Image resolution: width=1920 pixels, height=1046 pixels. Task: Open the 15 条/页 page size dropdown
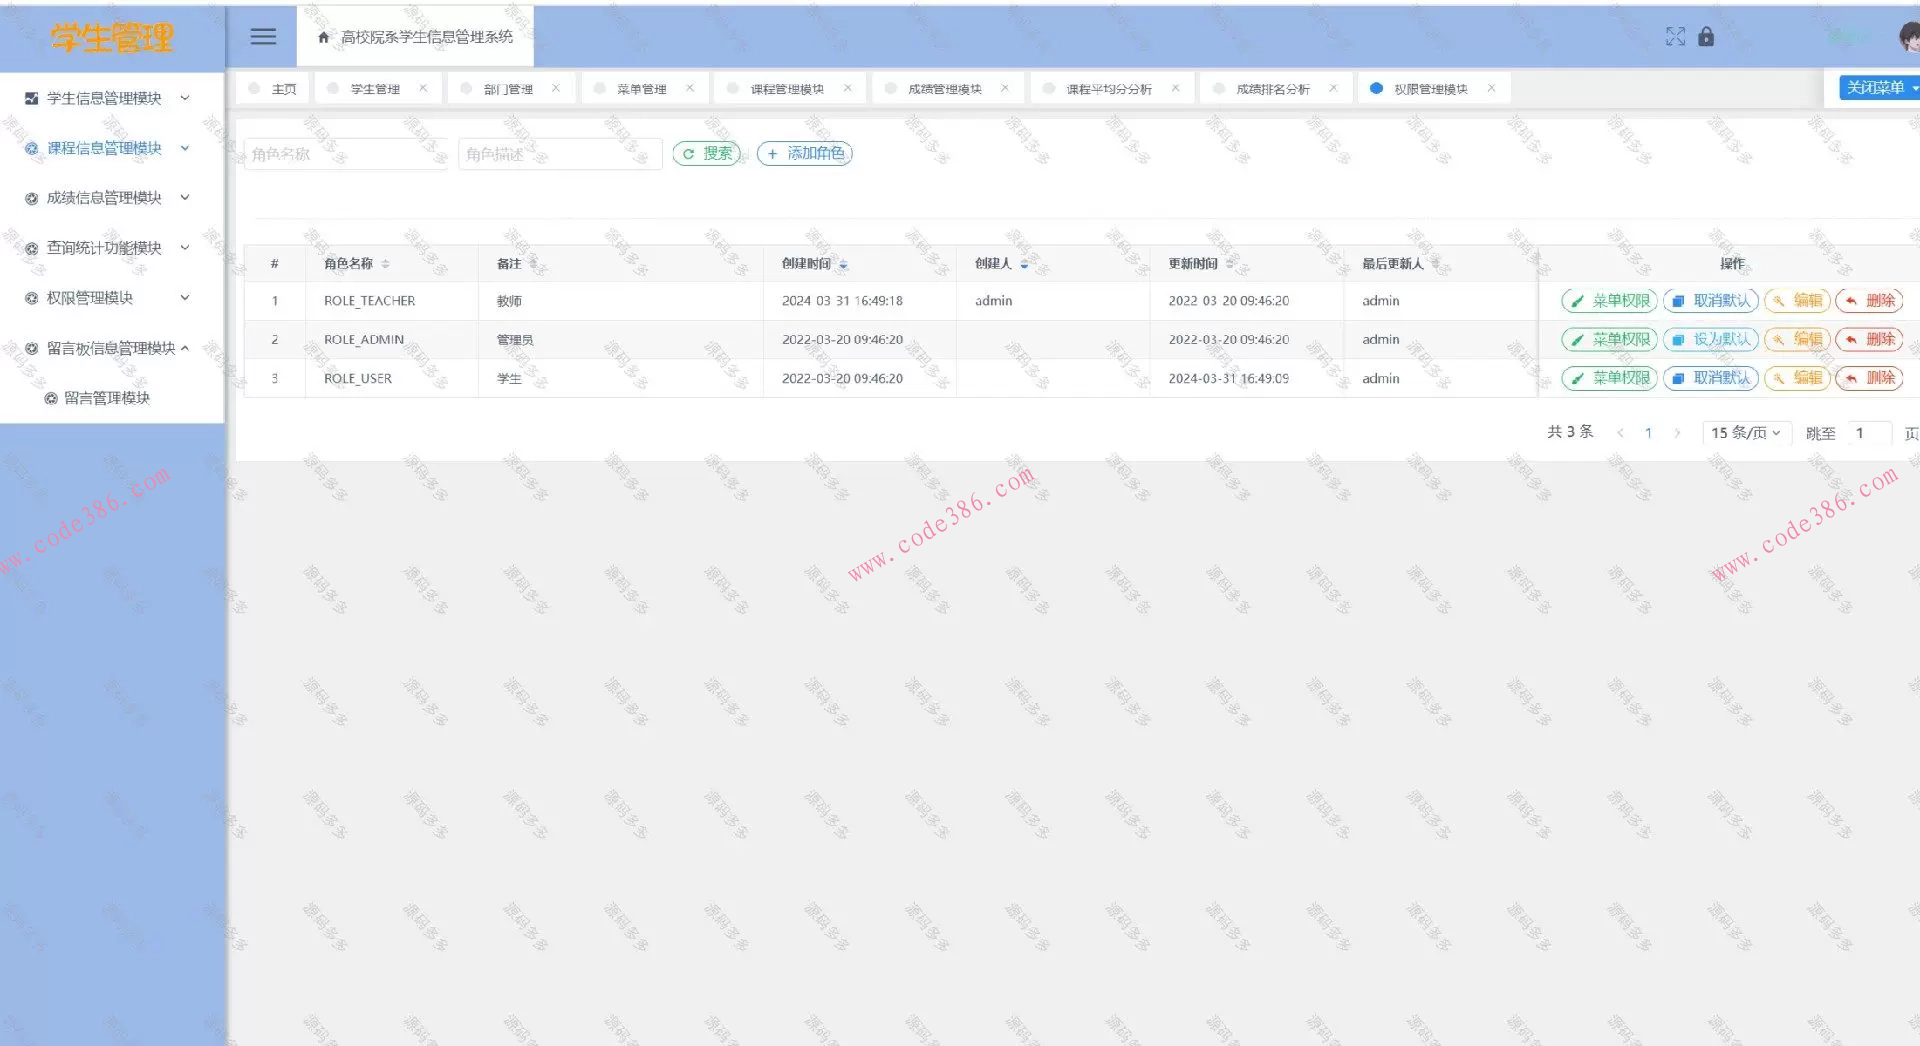[x=1746, y=433]
